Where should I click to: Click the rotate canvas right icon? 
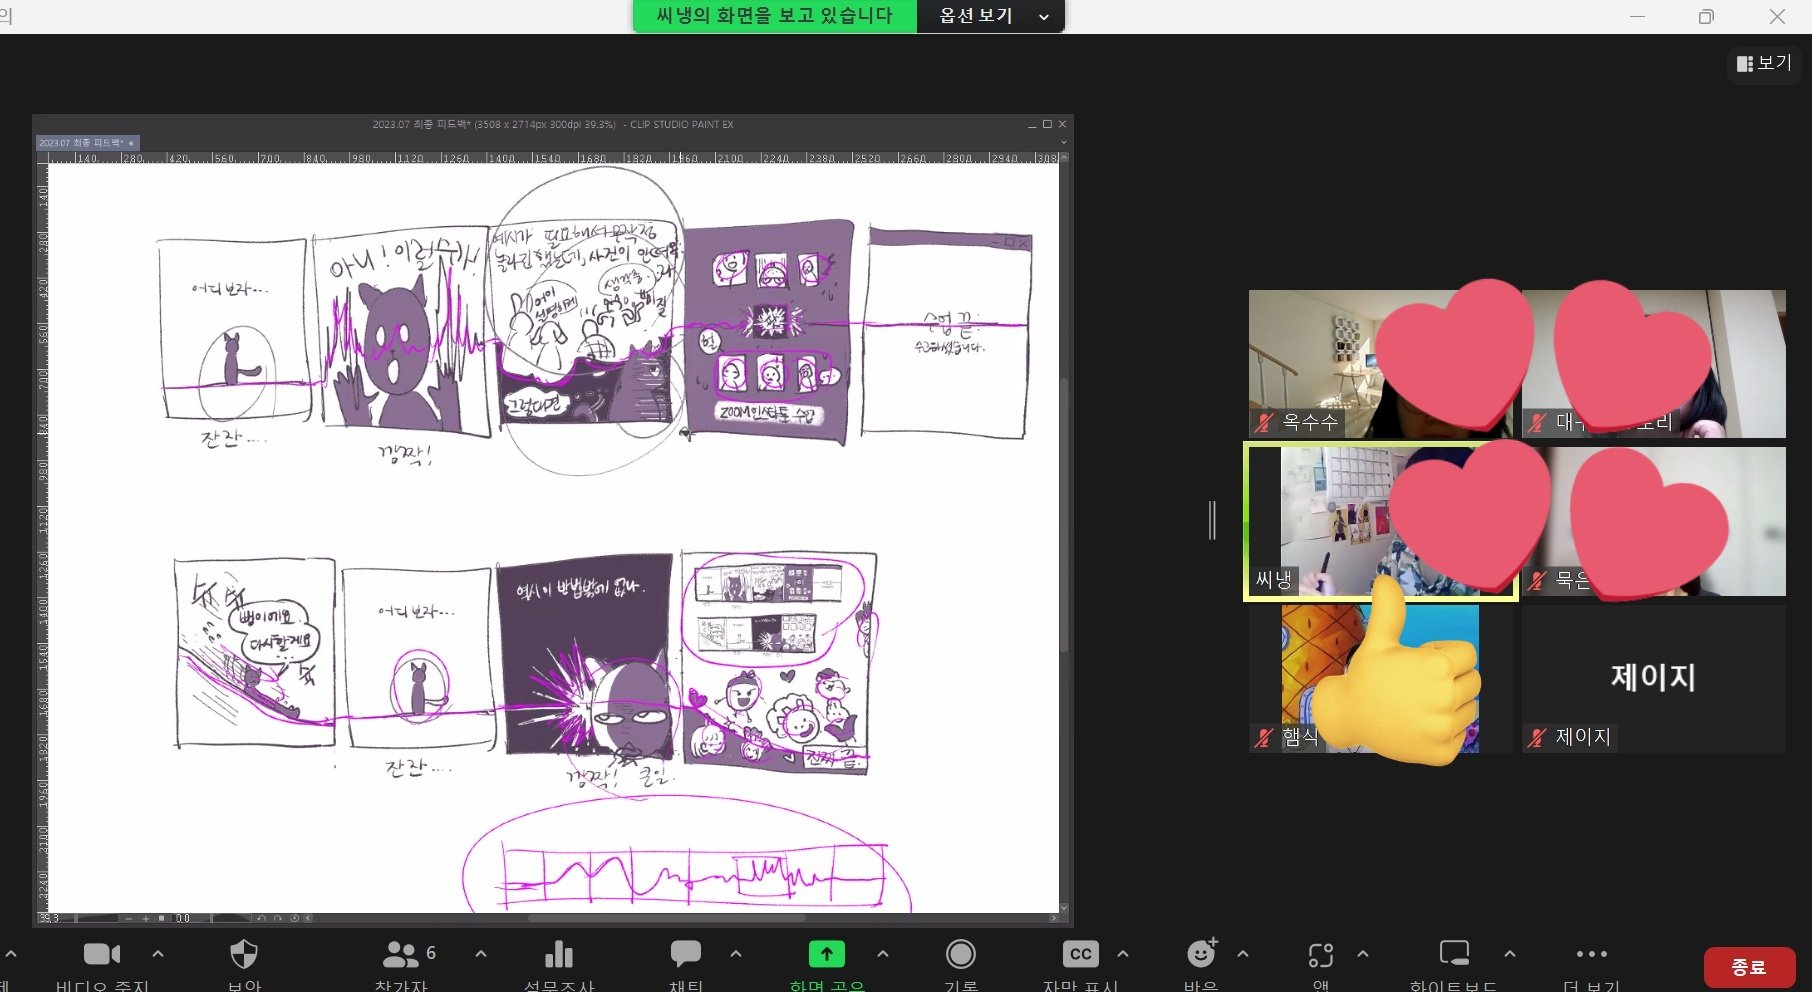click(x=277, y=918)
